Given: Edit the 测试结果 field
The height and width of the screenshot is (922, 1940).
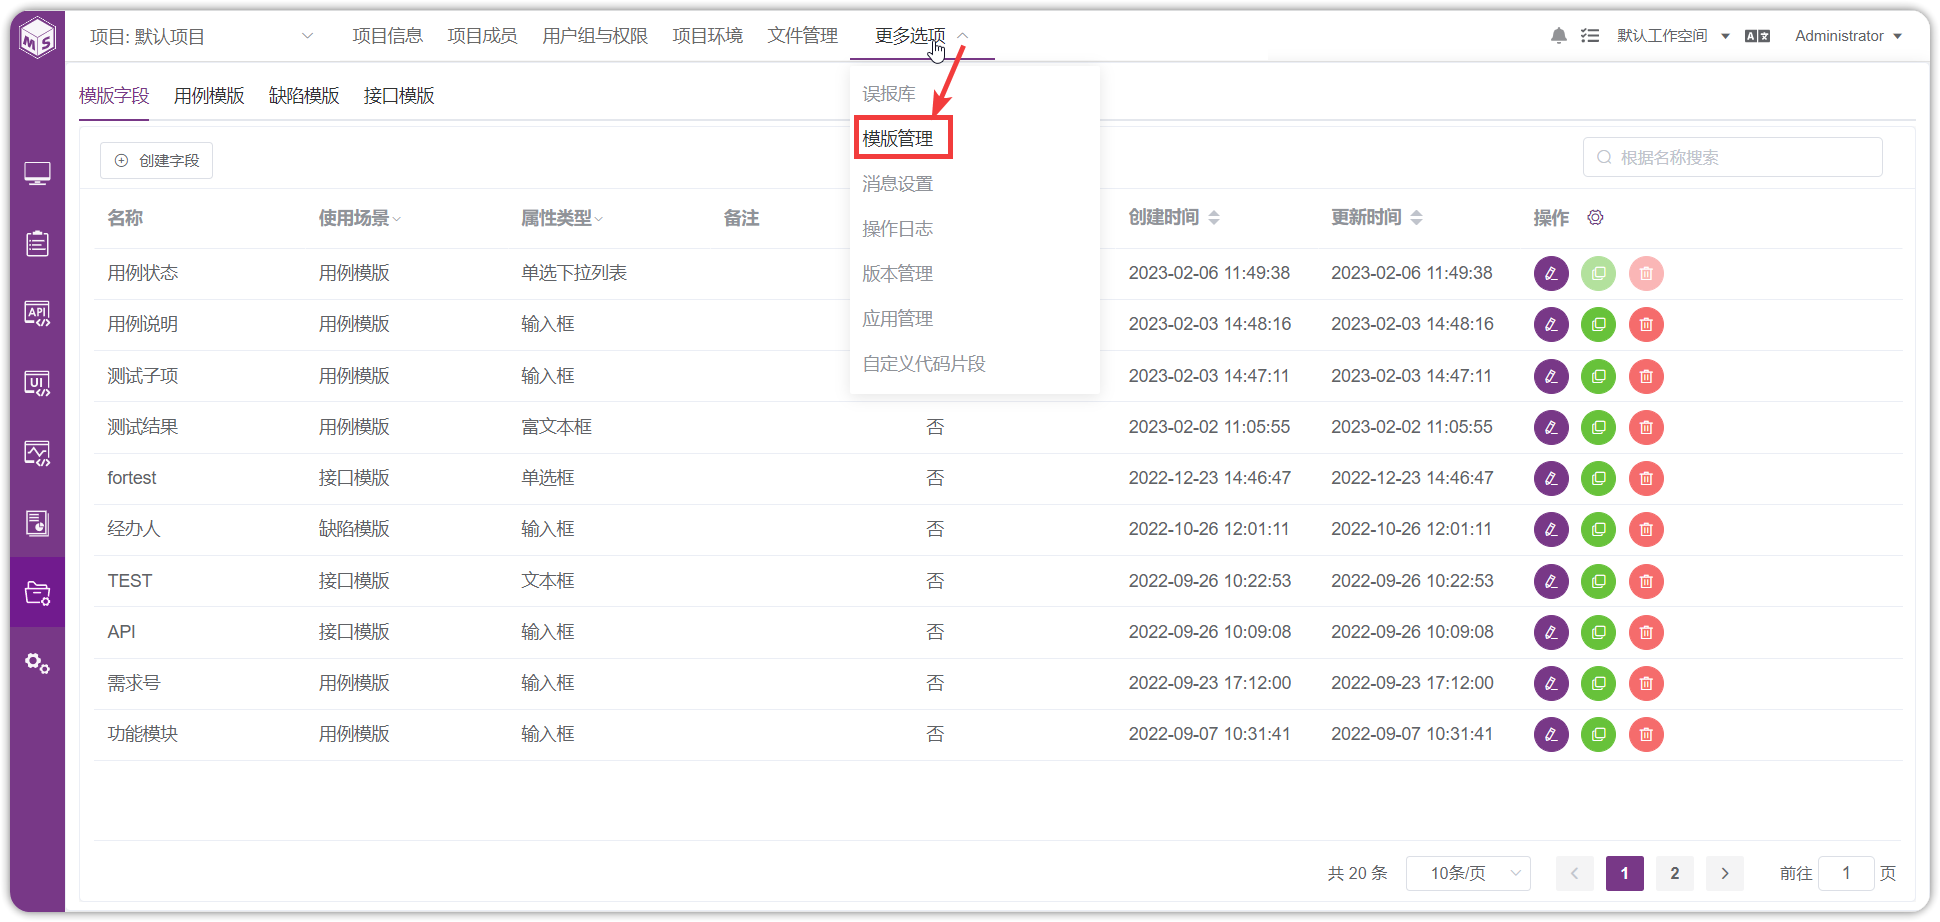Looking at the screenshot, I should coord(1551,427).
